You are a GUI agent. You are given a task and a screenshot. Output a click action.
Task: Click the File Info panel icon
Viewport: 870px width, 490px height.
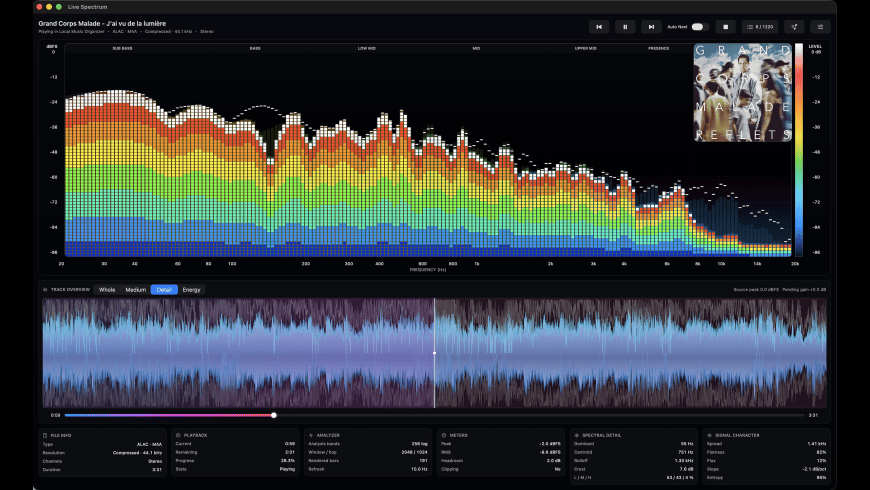(x=45, y=436)
